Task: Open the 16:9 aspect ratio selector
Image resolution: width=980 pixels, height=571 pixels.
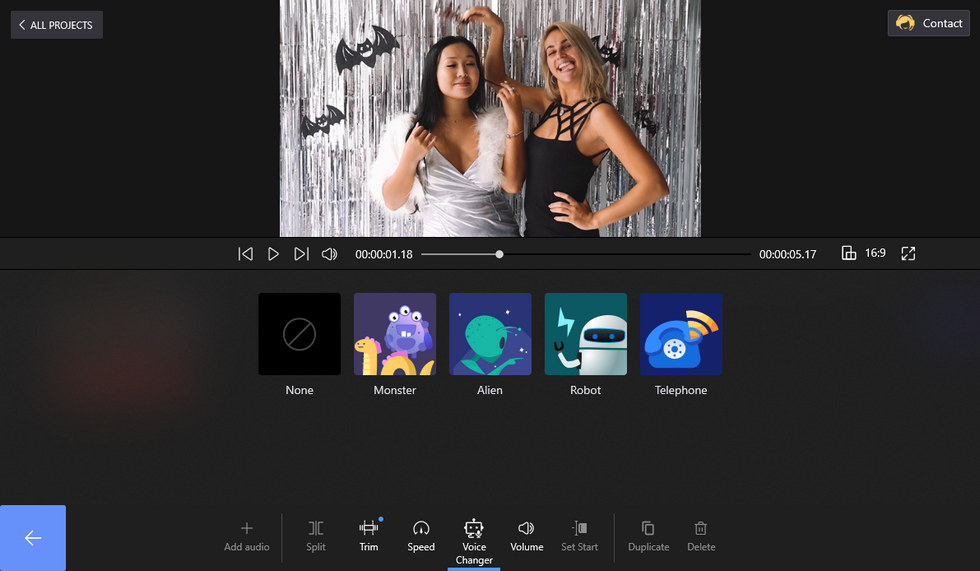Action: pyautogui.click(x=864, y=253)
